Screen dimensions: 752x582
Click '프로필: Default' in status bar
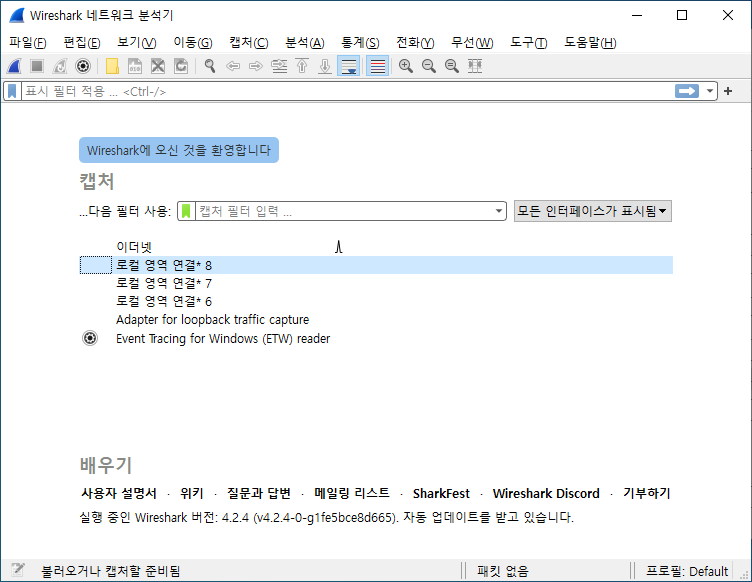pyautogui.click(x=687, y=571)
